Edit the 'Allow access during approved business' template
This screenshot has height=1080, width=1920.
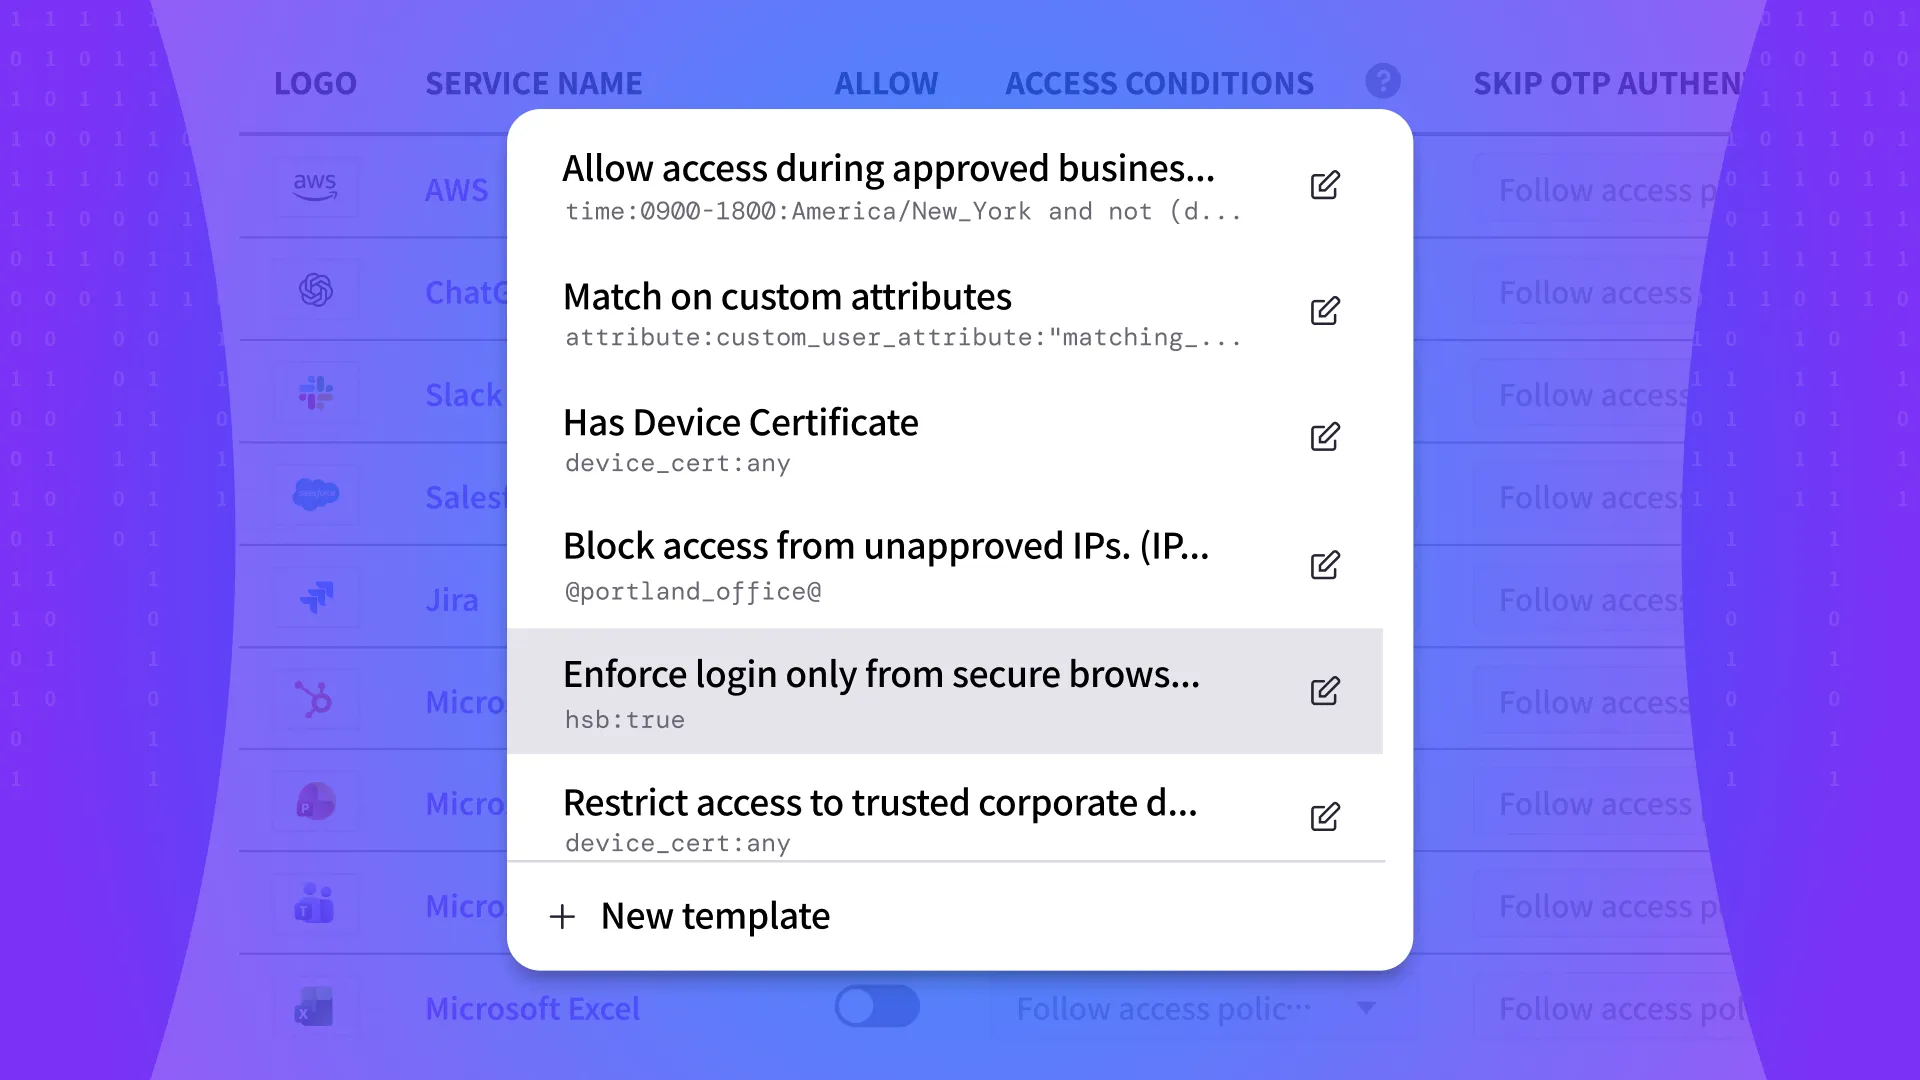[x=1325, y=185]
